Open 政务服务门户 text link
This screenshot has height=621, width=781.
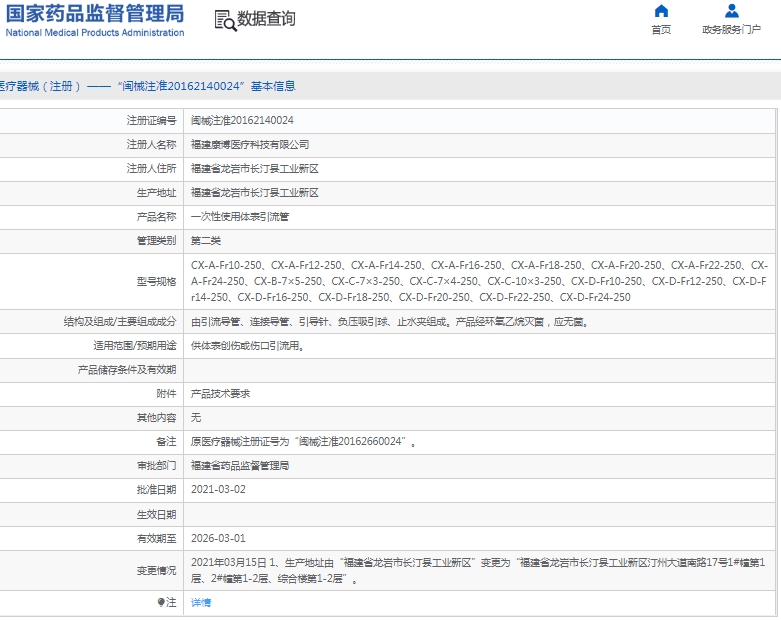pyautogui.click(x=732, y=30)
